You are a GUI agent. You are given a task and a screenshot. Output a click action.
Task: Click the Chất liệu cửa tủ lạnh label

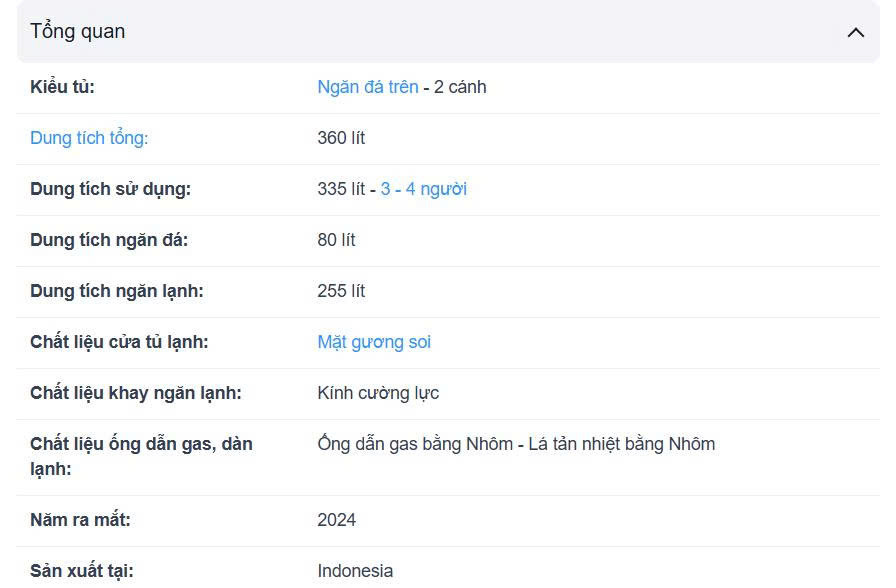[x=119, y=342]
